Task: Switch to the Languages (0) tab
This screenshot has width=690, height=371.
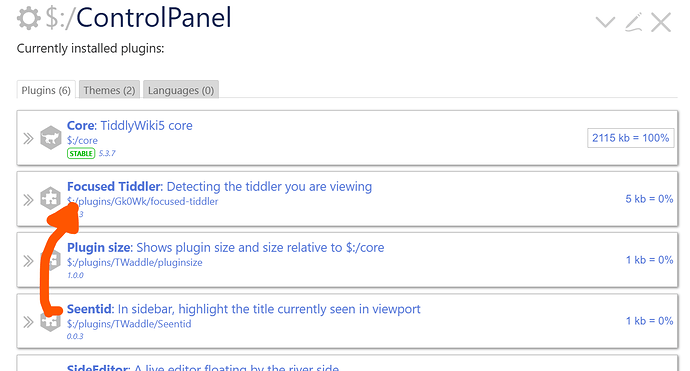Action: tap(181, 90)
